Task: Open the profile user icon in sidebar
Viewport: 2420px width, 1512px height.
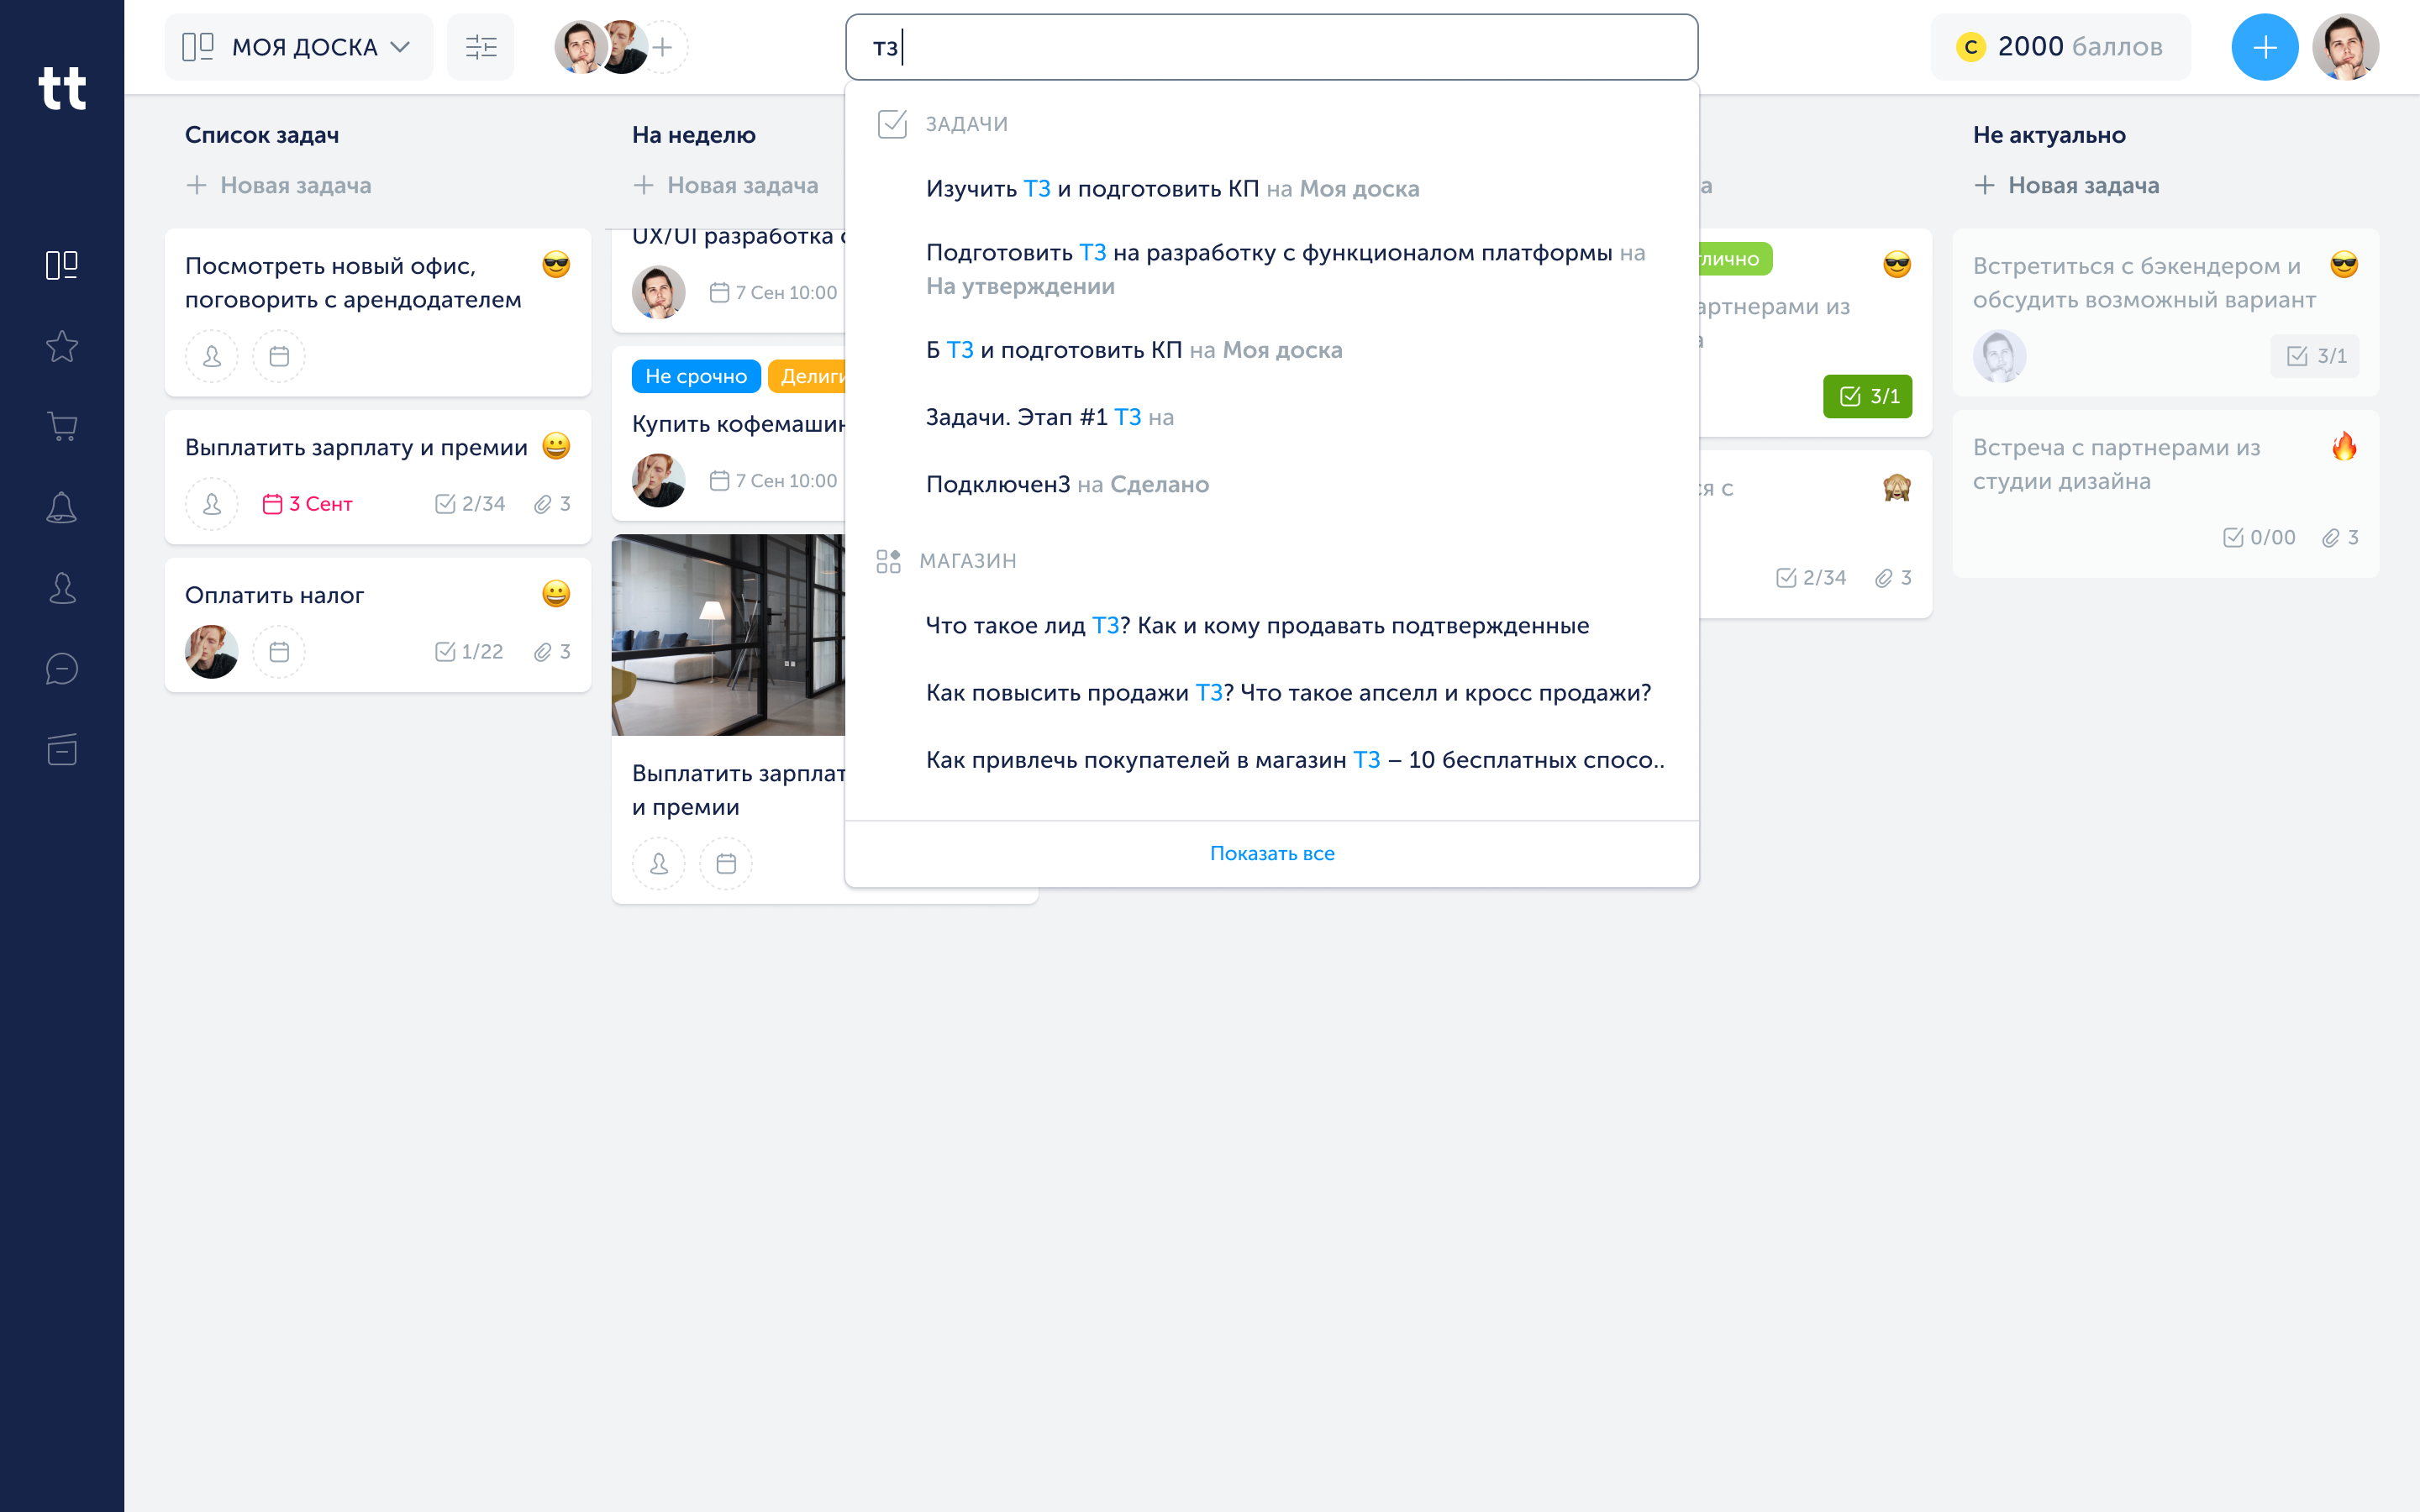Action: click(x=62, y=588)
